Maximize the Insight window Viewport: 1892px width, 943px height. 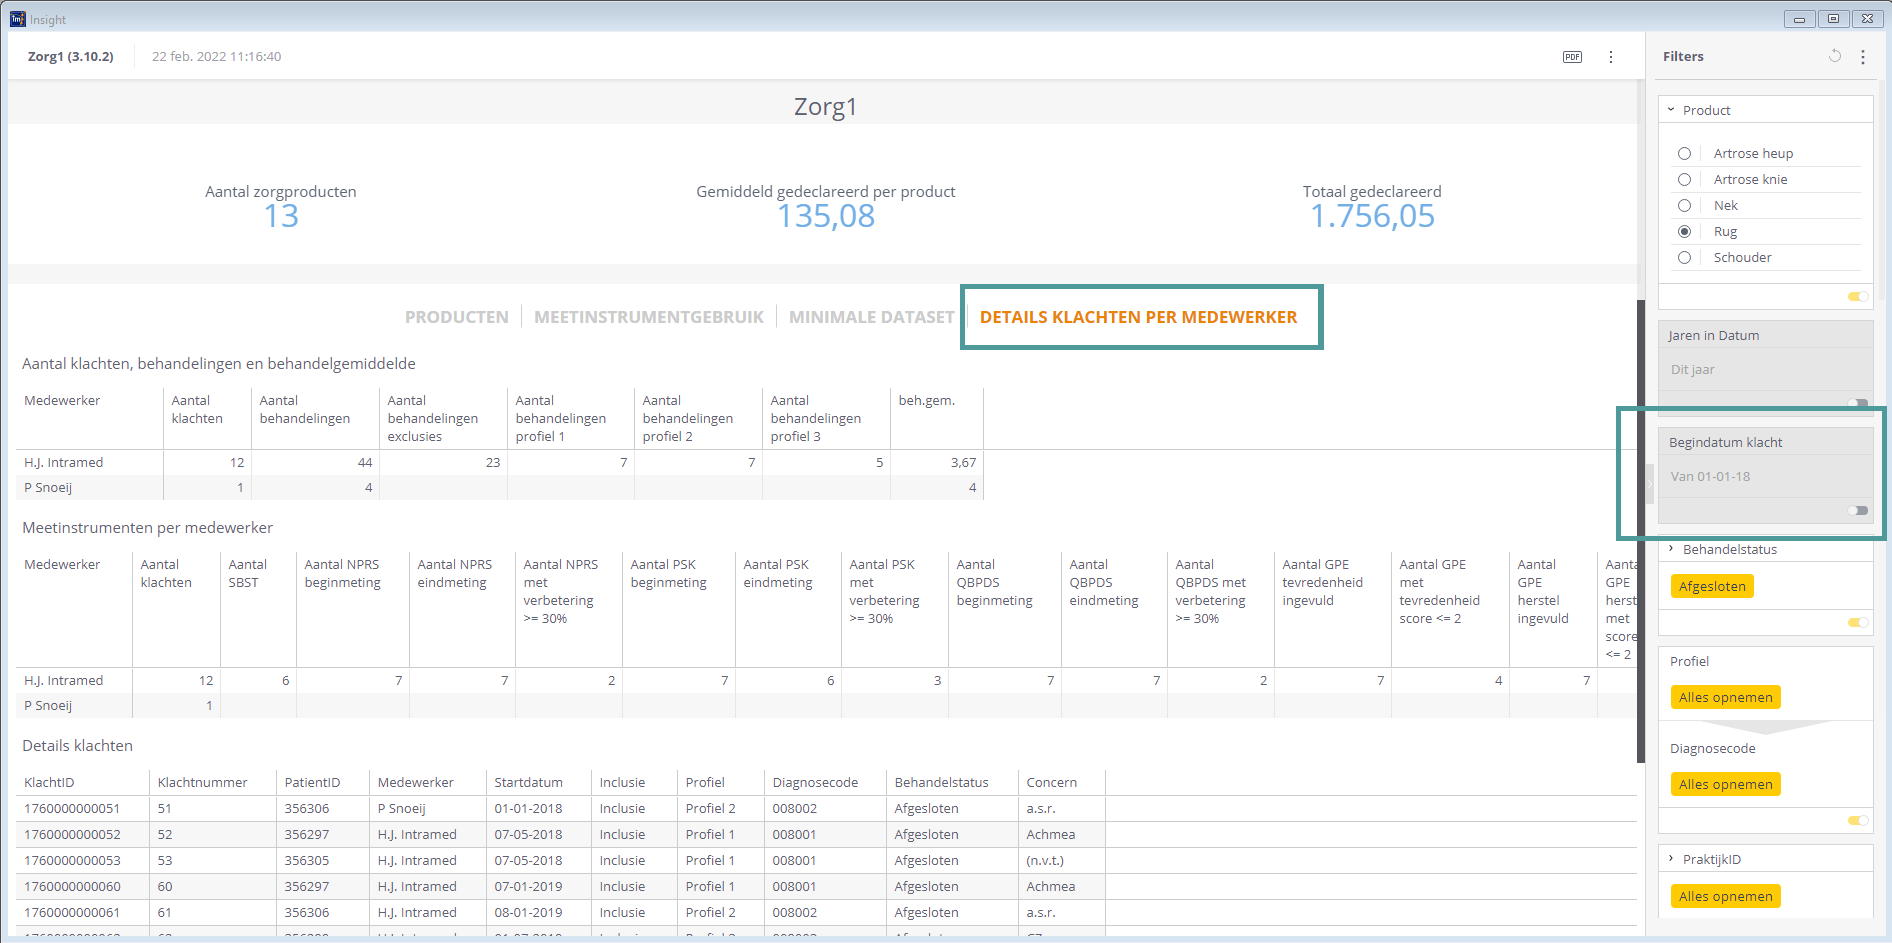pyautogui.click(x=1833, y=19)
